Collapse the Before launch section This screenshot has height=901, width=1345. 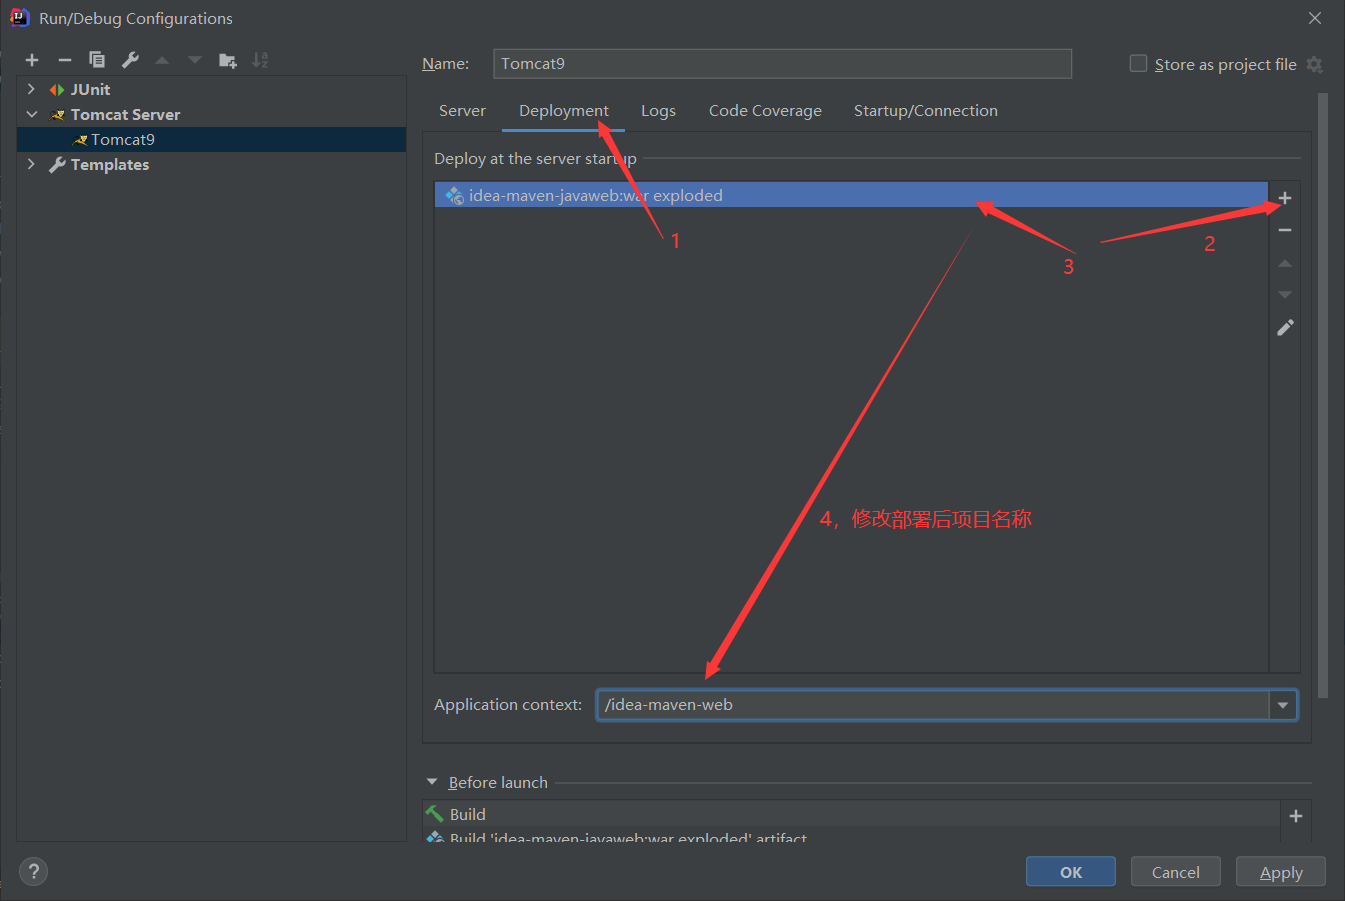point(432,782)
